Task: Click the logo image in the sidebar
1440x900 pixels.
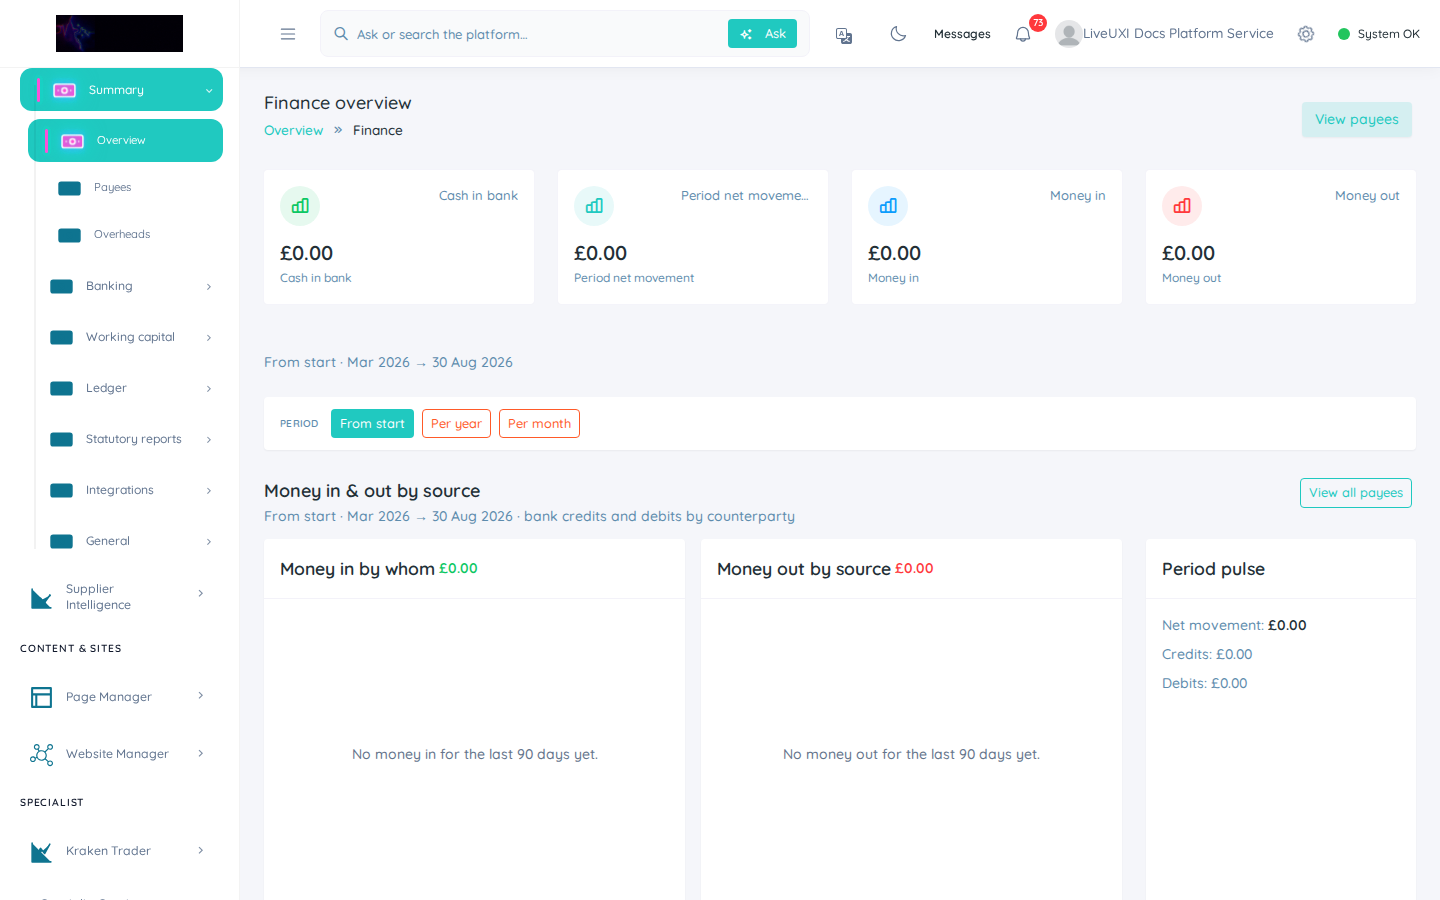Action: [x=119, y=34]
